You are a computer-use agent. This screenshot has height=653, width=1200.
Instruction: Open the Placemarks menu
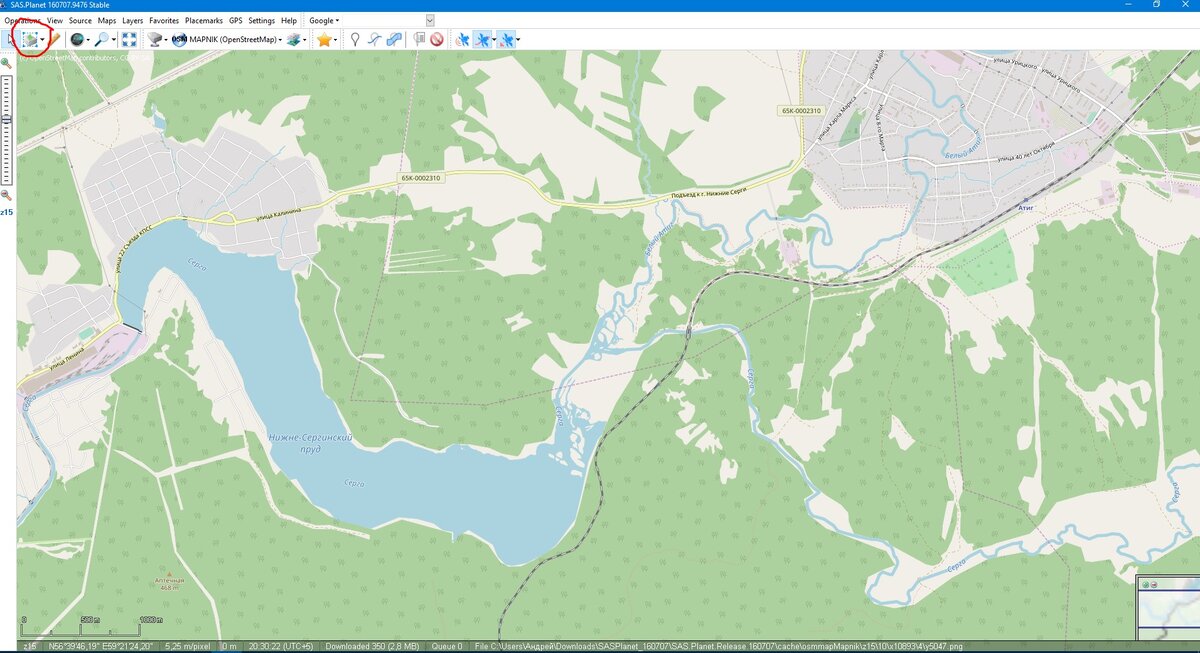click(x=204, y=20)
